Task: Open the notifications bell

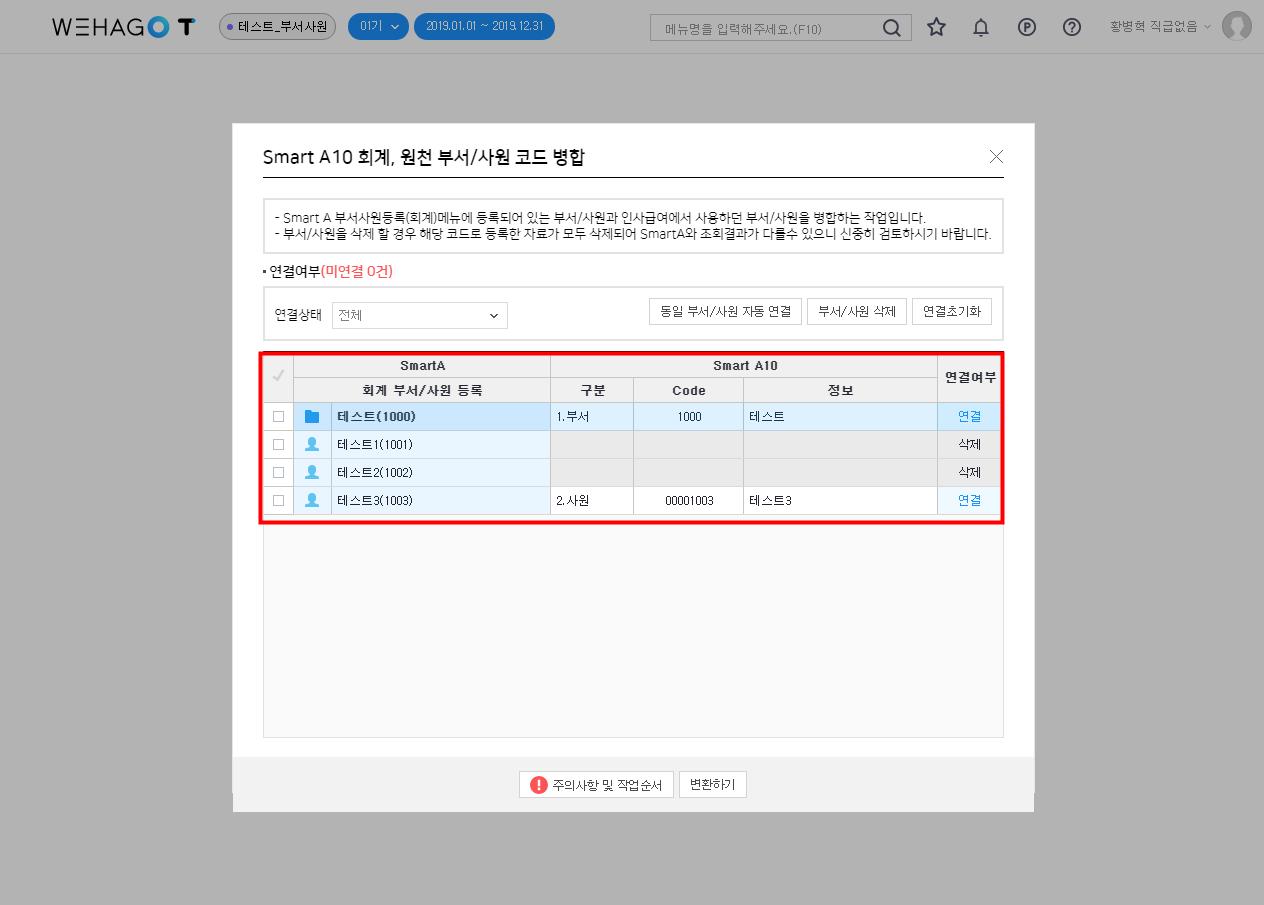Action: (x=981, y=27)
